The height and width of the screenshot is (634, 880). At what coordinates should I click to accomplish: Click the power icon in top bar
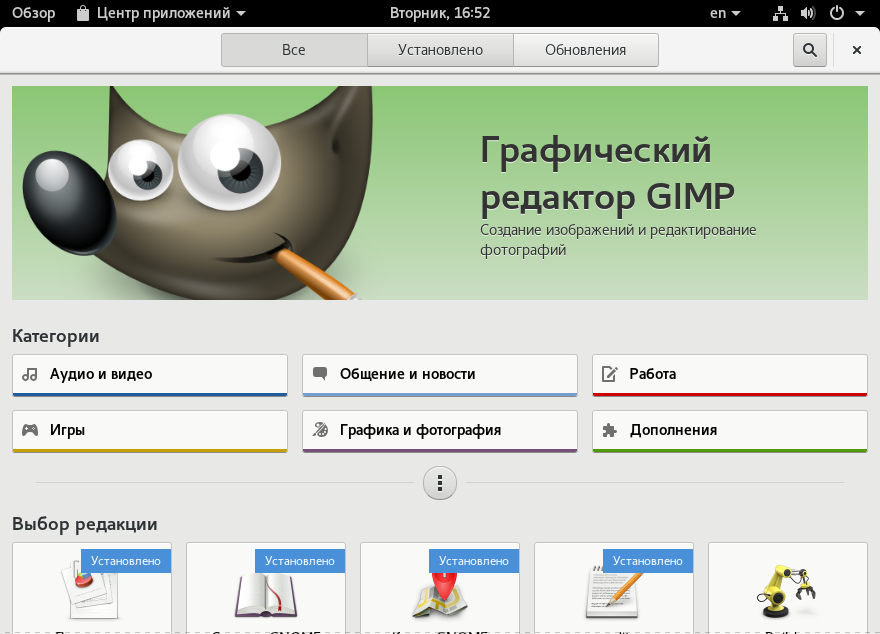(837, 13)
